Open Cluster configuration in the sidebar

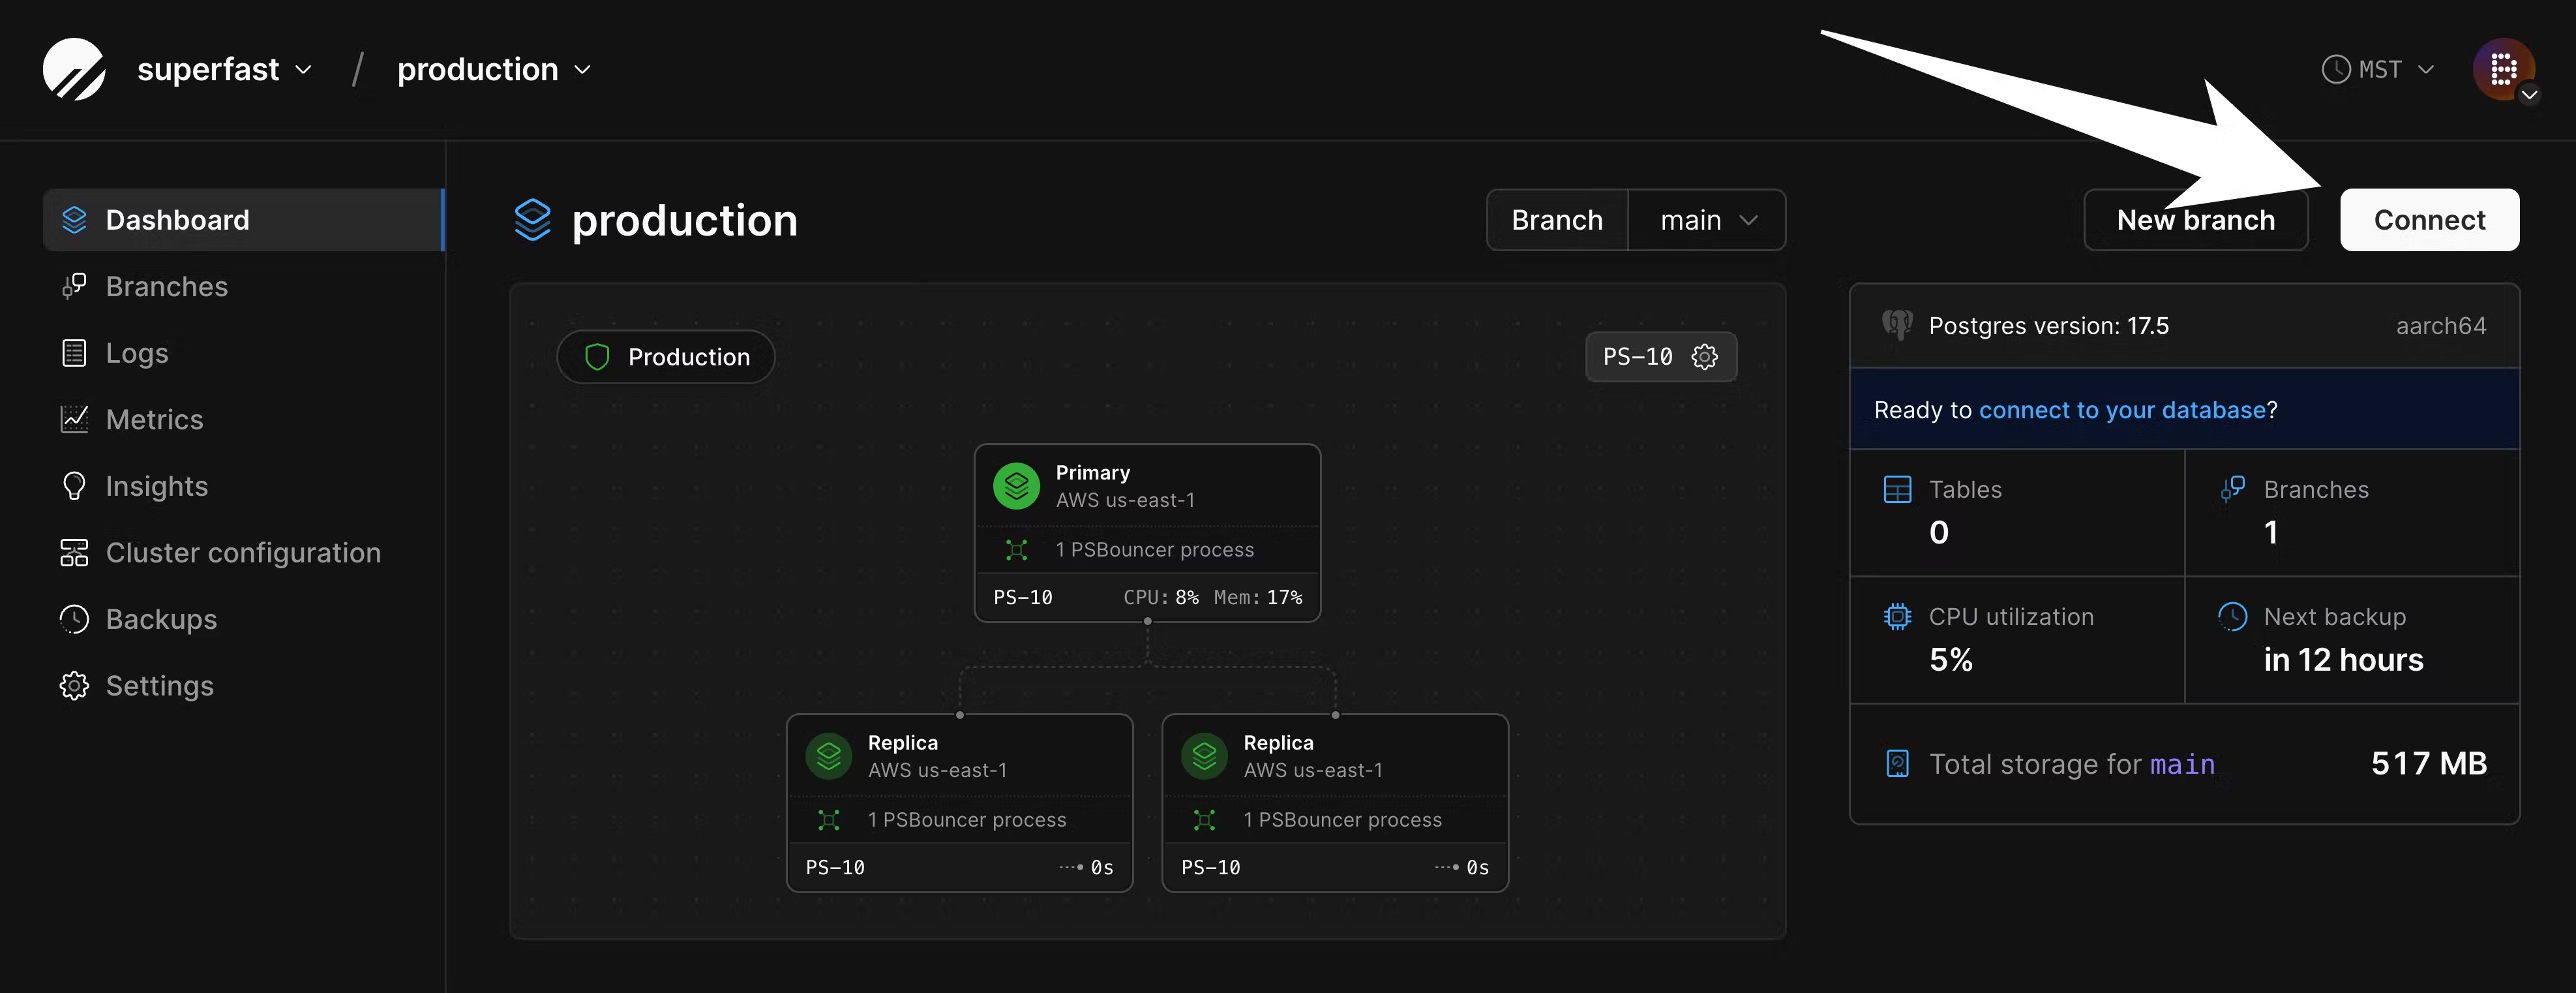point(243,552)
